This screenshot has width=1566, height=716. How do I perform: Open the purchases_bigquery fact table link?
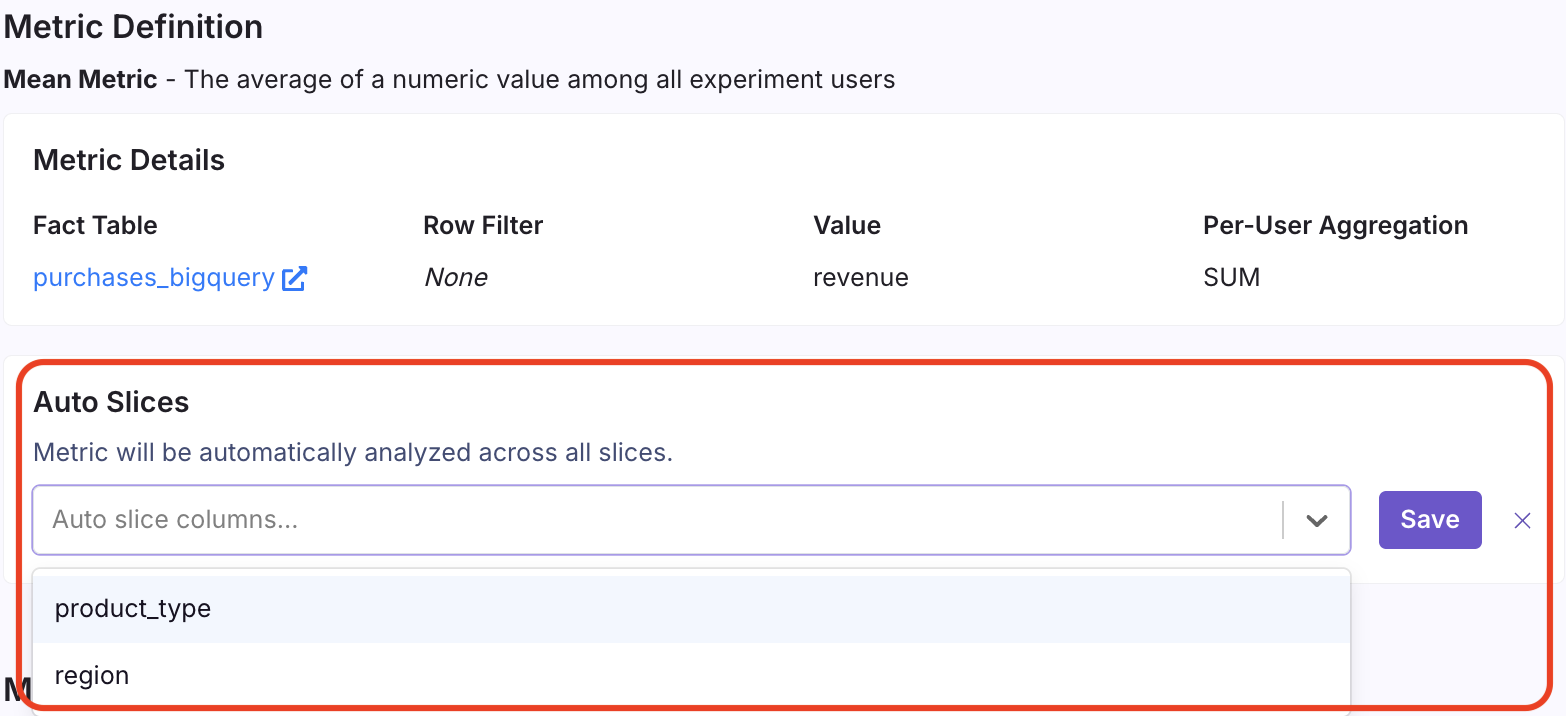coord(153,278)
